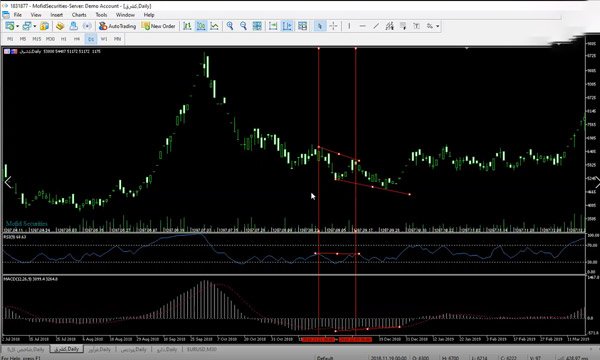
Task: Select the equidistant channel tool
Action: (390, 26)
